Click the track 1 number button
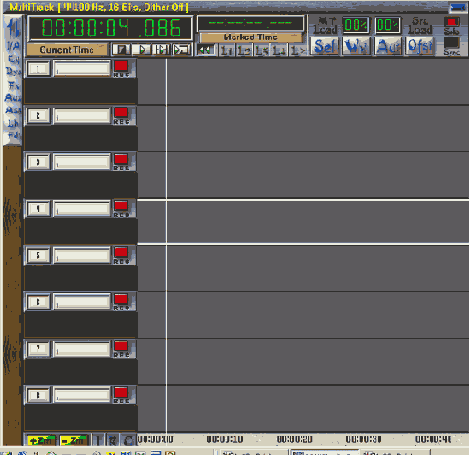Image resolution: width=469 pixels, height=455 pixels. click(38, 69)
